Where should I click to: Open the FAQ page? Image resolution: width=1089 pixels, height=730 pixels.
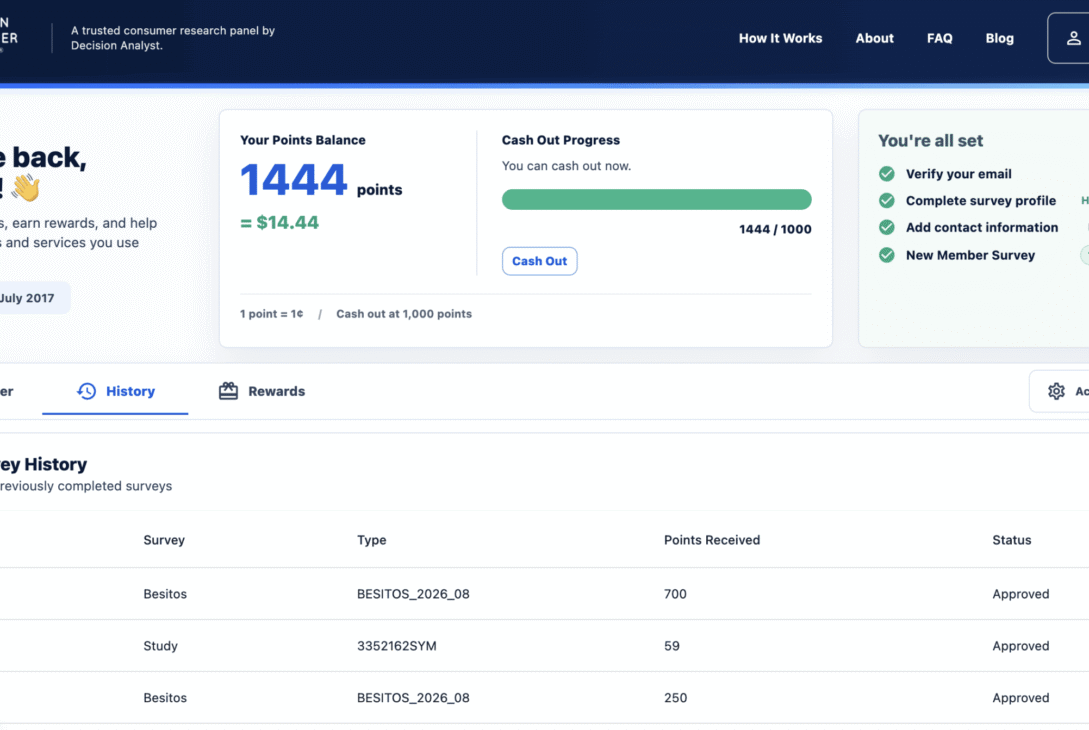coord(940,38)
